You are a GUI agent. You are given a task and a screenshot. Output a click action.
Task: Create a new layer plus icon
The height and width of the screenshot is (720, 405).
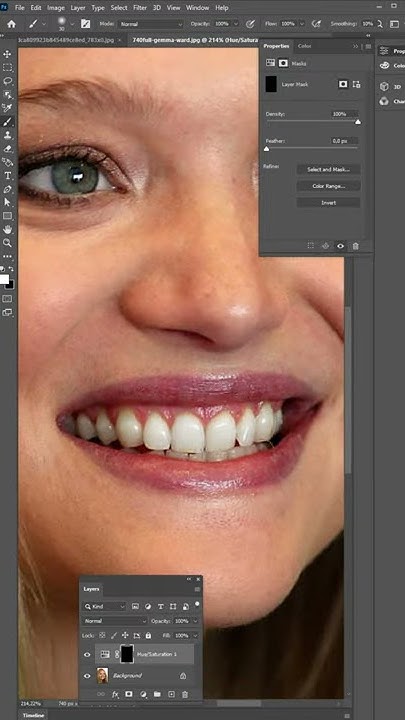point(171,694)
